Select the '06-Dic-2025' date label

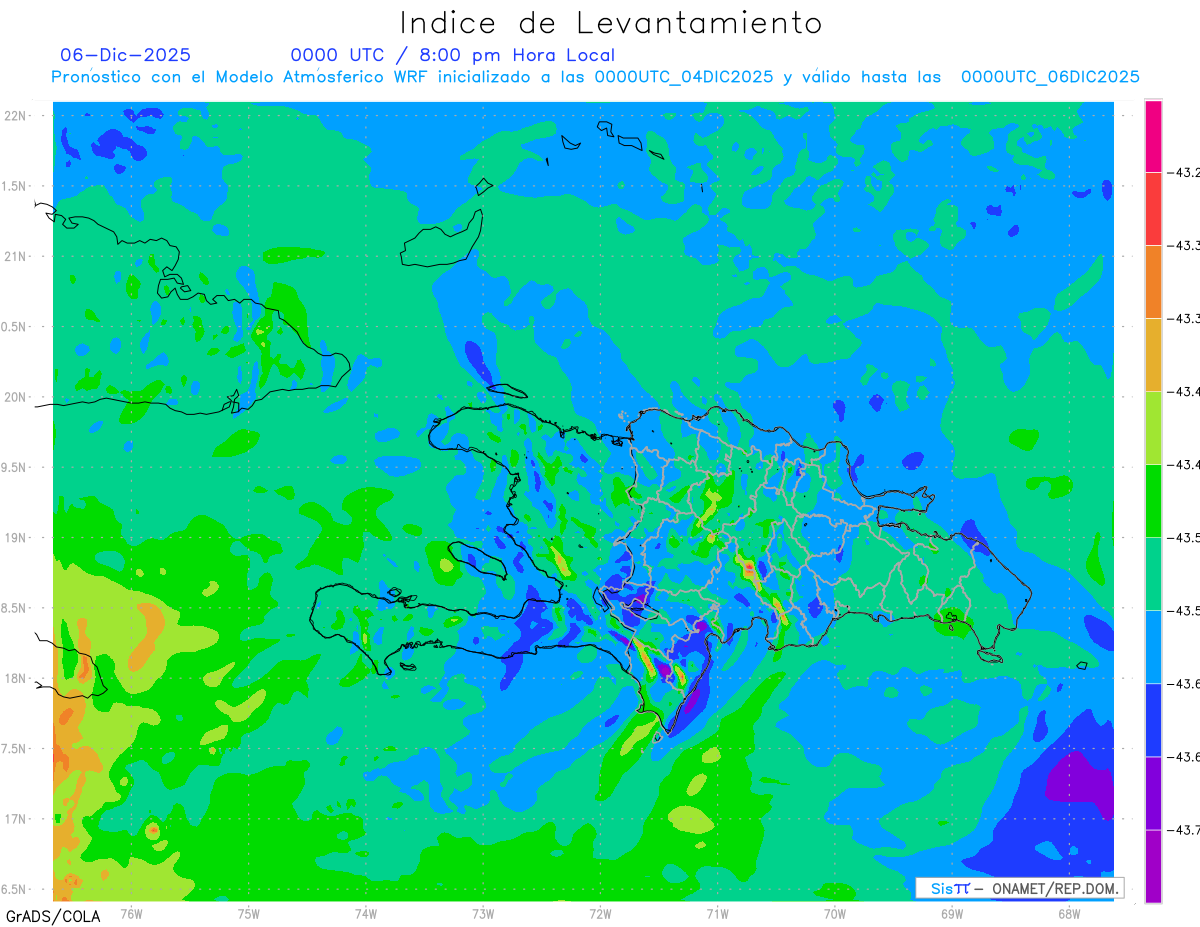click(125, 55)
